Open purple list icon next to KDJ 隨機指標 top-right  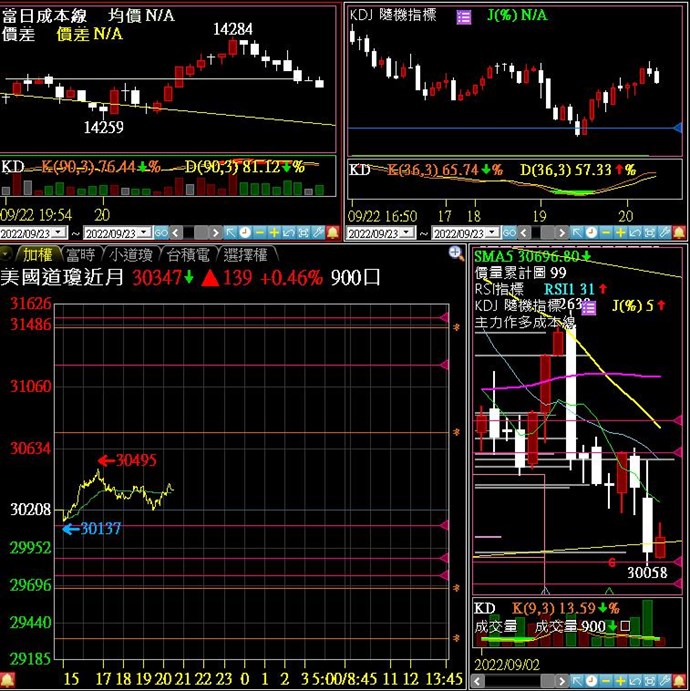pyautogui.click(x=464, y=18)
